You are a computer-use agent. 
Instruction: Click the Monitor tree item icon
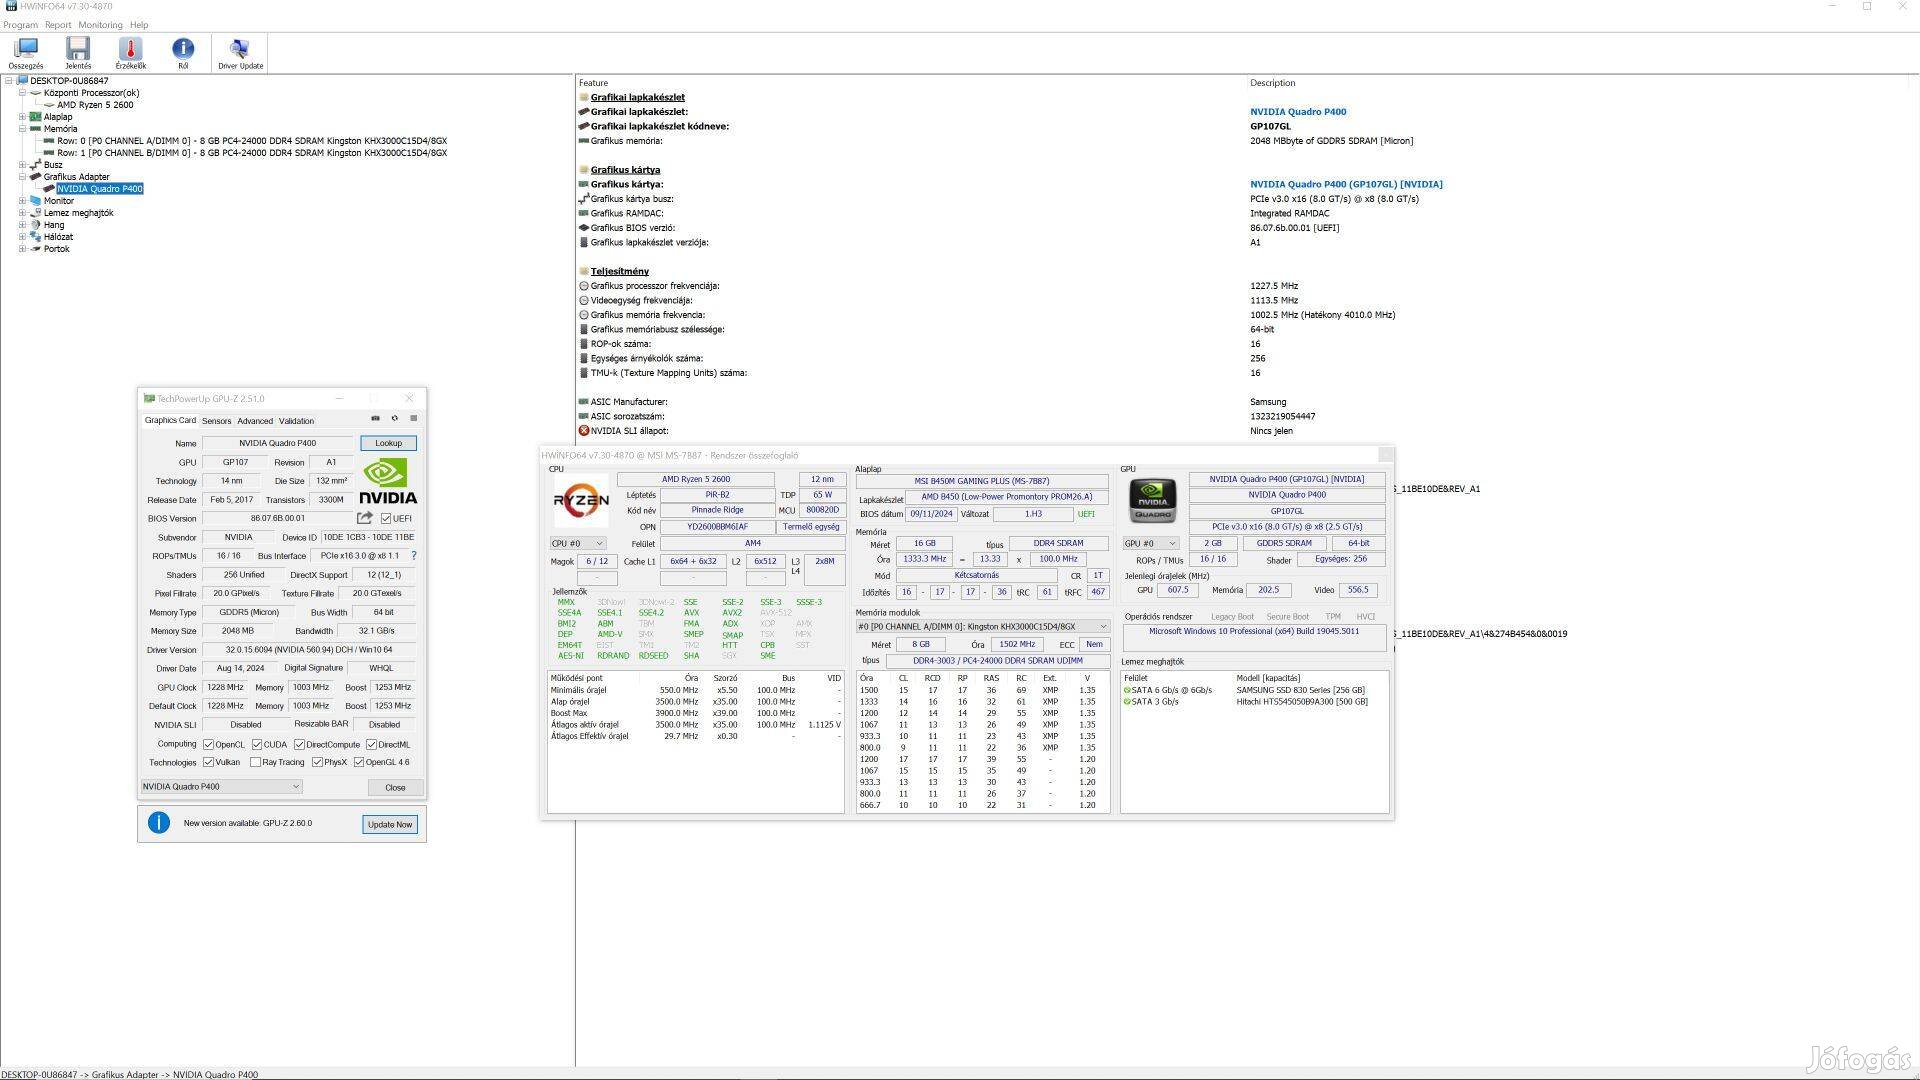click(36, 201)
